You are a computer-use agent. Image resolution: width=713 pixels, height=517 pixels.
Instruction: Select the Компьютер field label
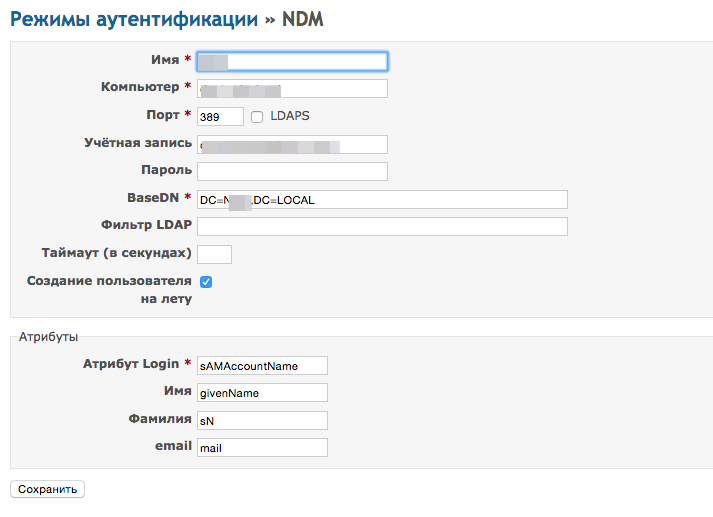(140, 87)
